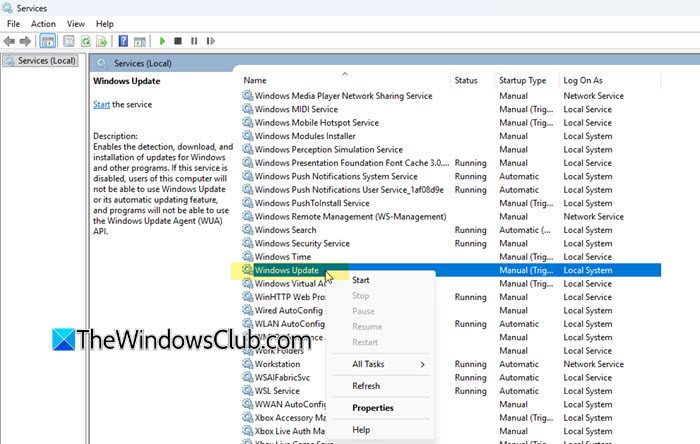Click gear icon beside Windows PushToInstall Service
Screen dimensions: 700x444
tap(247, 203)
